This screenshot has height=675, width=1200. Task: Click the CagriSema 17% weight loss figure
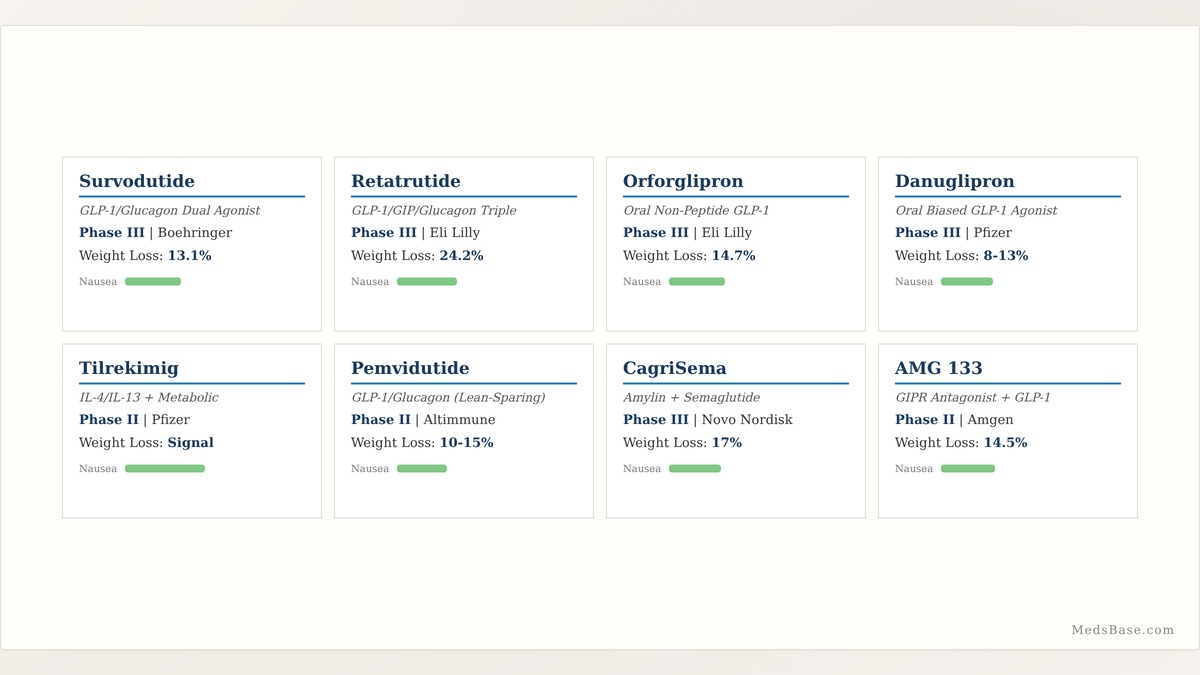pos(727,443)
